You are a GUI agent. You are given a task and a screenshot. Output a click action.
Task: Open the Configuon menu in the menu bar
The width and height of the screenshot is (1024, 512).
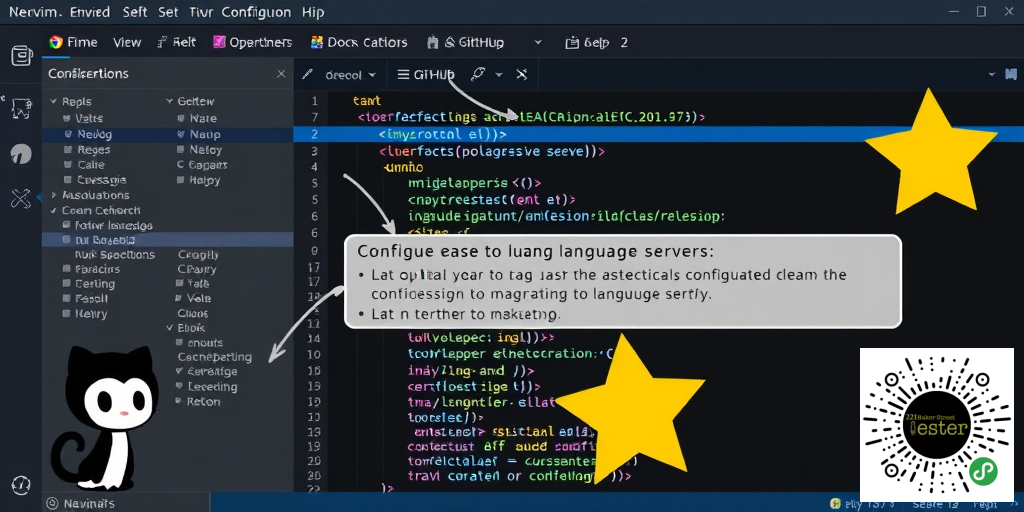click(x=257, y=12)
